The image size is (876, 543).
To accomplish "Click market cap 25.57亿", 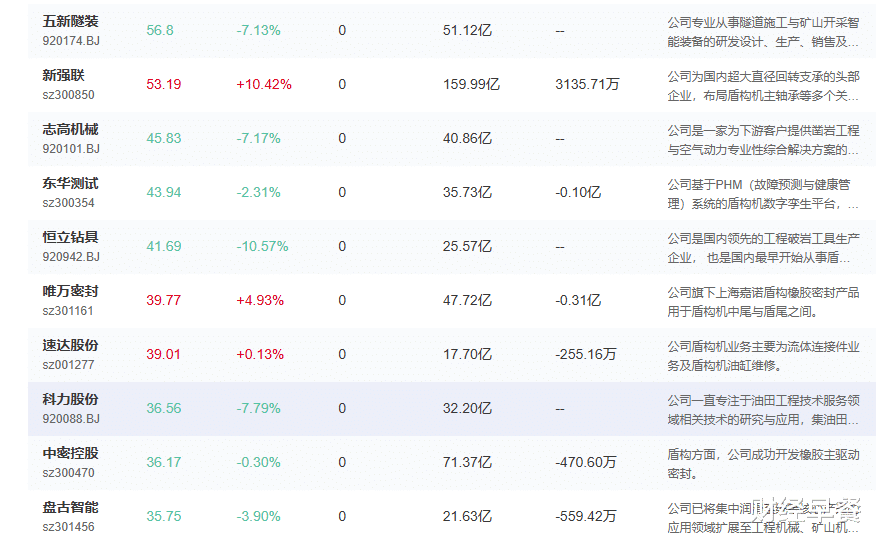I will tap(467, 246).
